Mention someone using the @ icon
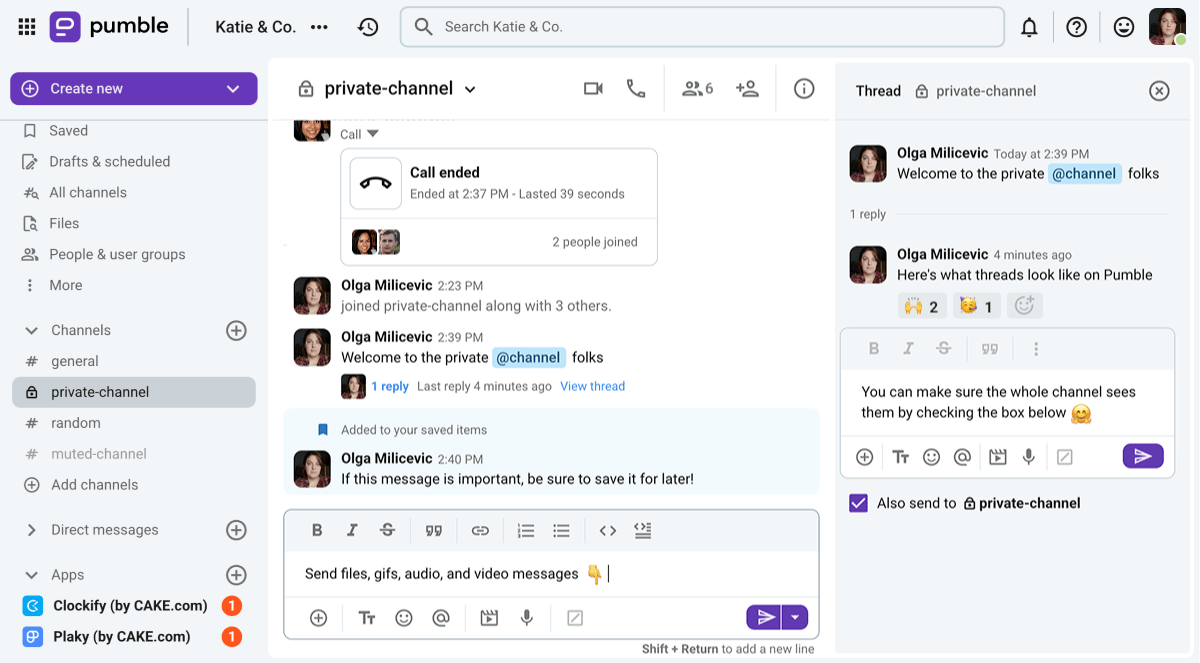 tap(441, 617)
